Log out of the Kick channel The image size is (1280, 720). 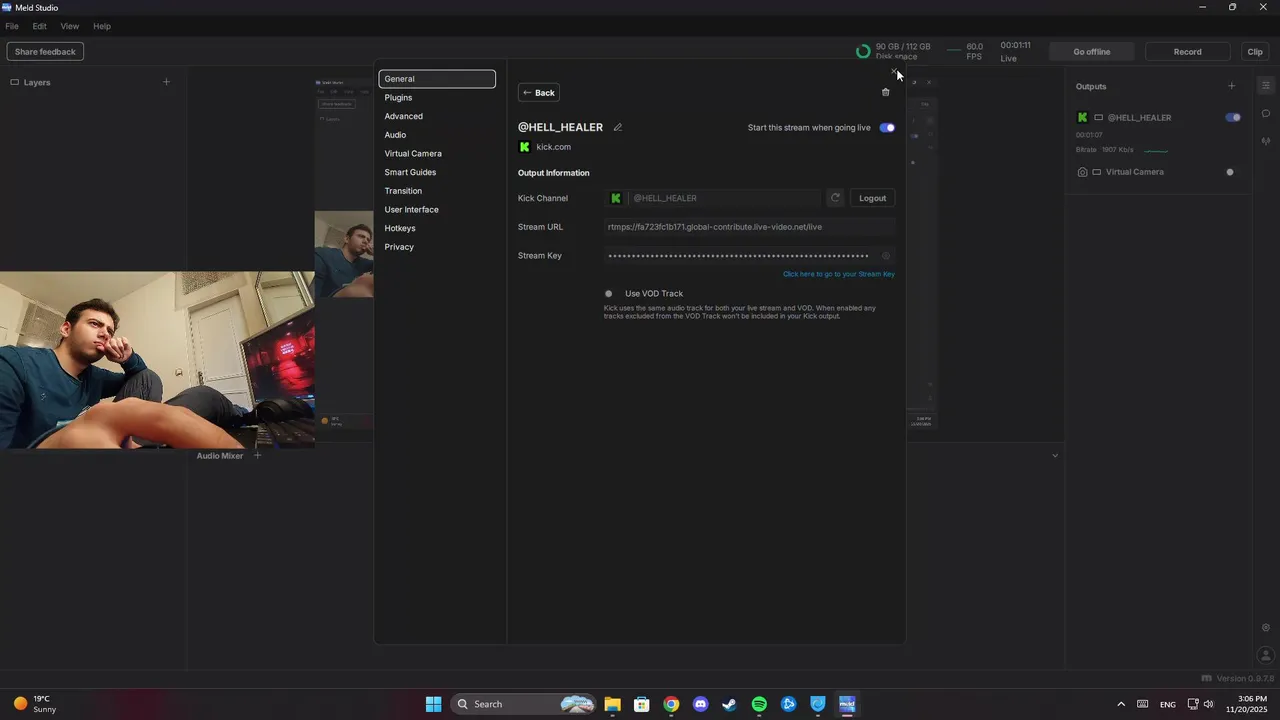coord(872,198)
